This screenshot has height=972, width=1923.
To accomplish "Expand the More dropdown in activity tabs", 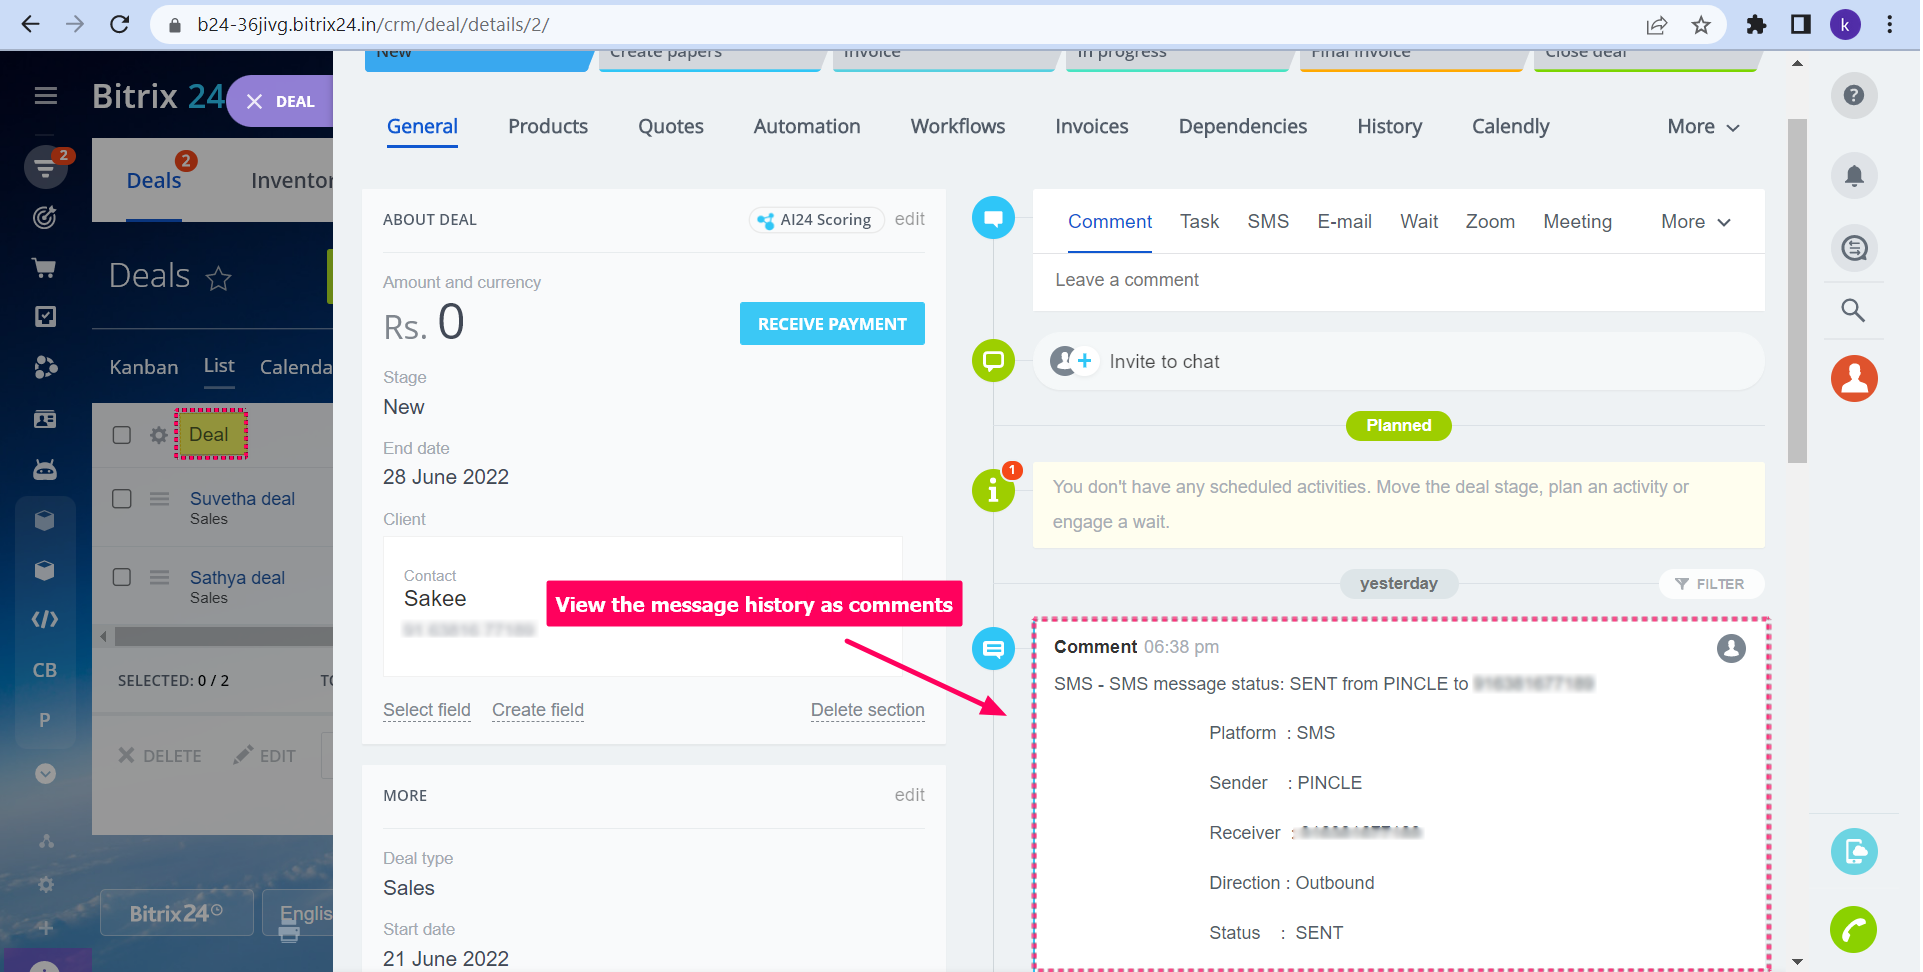I will [1695, 222].
